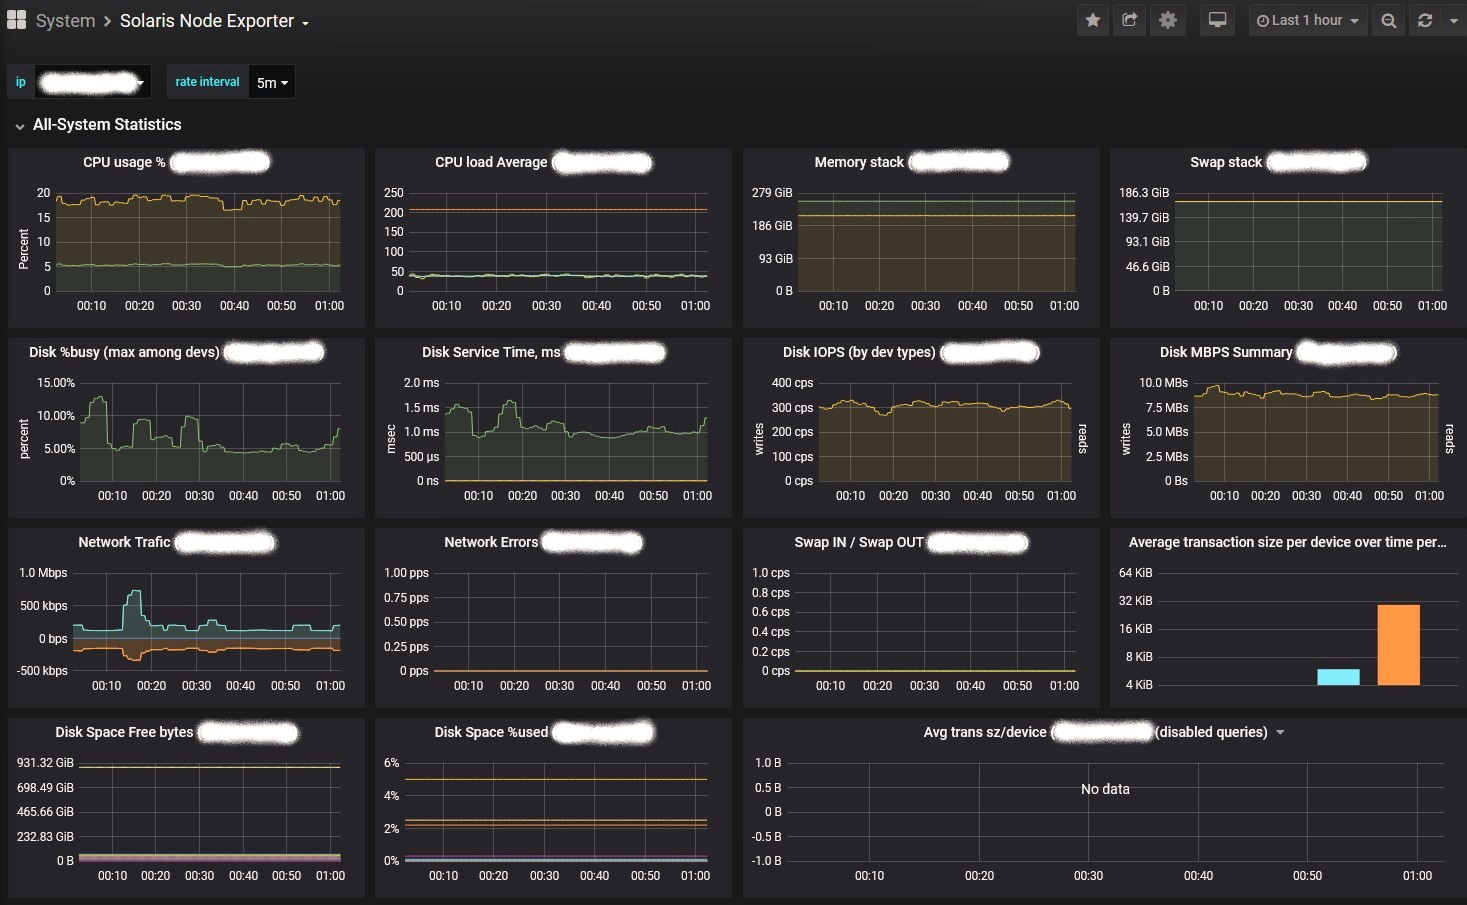Open Average transaction size per device title
Screen dimensions: 1467x905
point(1287,542)
